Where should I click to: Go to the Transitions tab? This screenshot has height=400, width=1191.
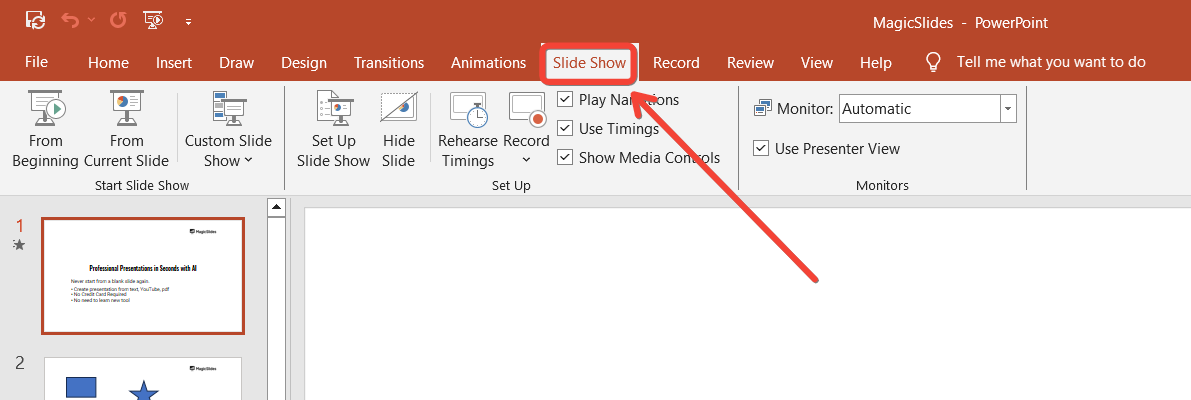point(389,63)
